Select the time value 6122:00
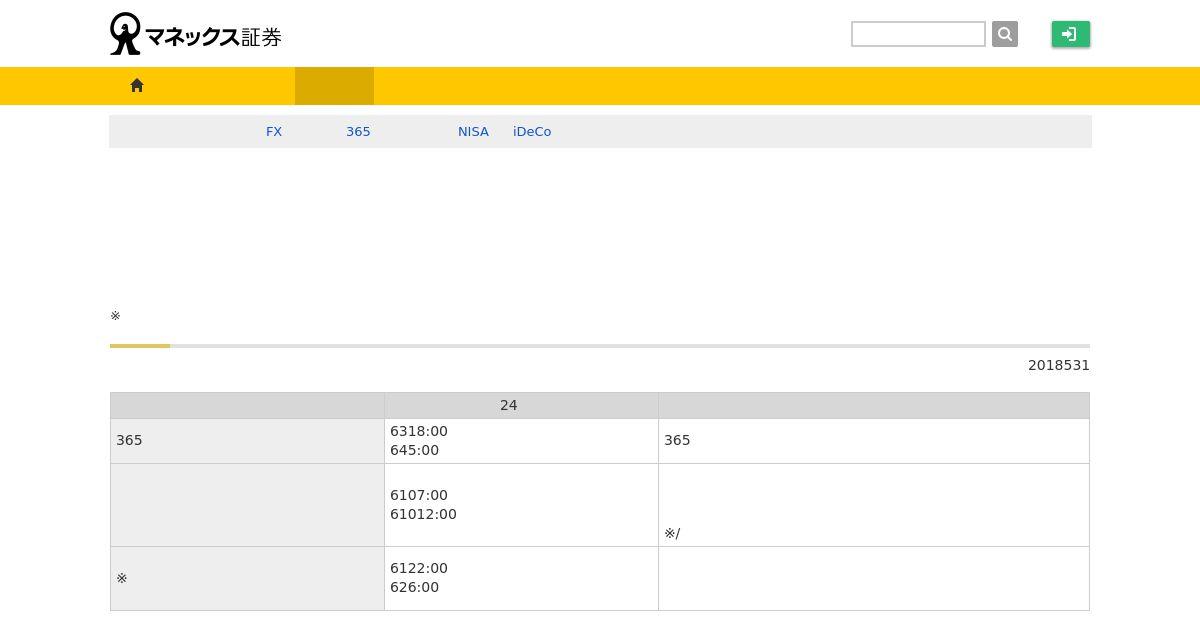 coord(419,568)
